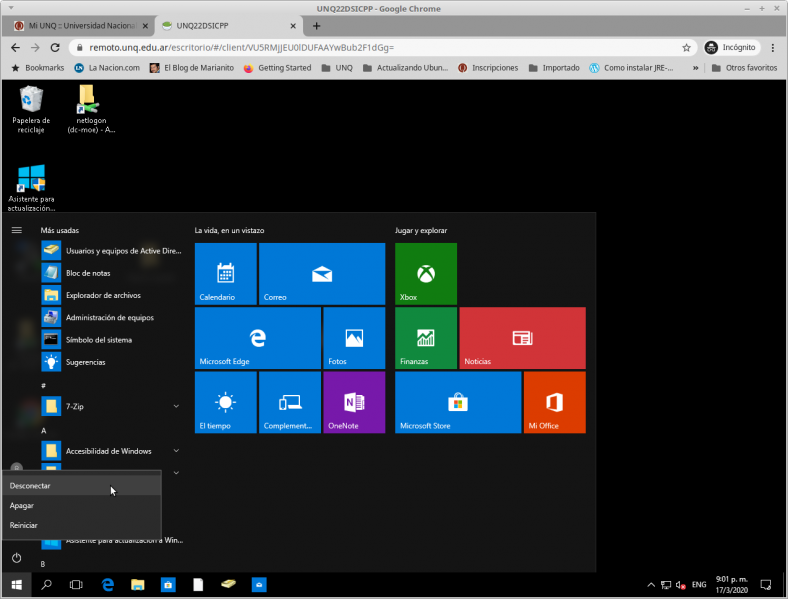Open the Calendario tile
This screenshot has width=788, height=599.
226,274
